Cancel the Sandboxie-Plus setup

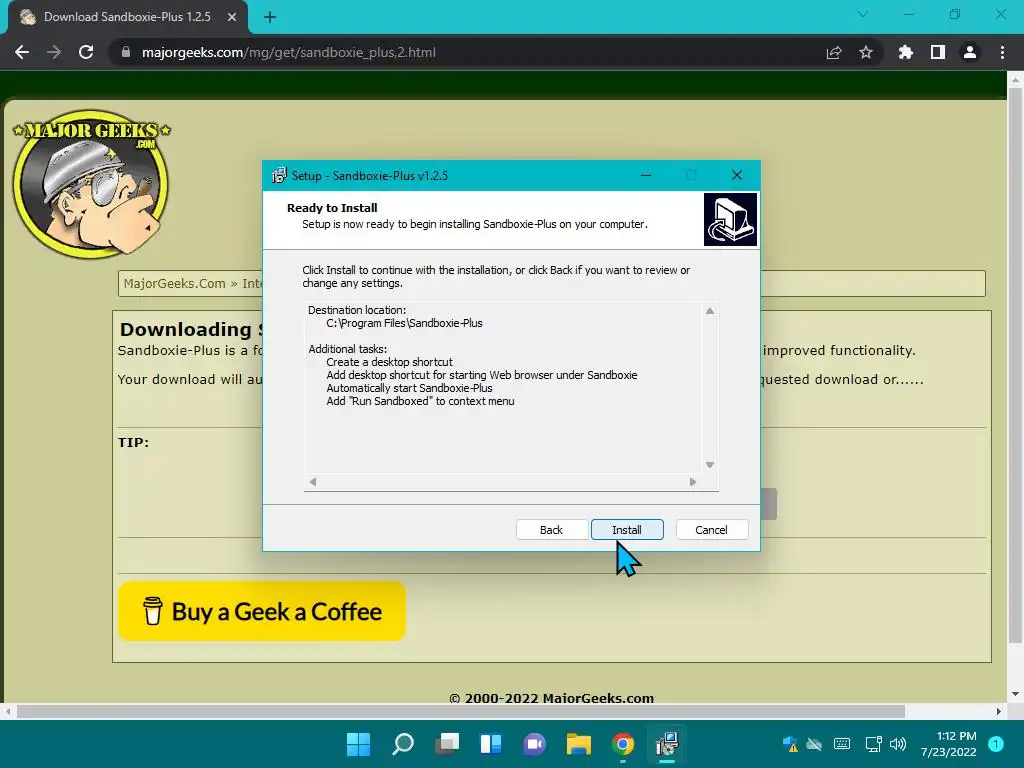pyautogui.click(x=711, y=530)
